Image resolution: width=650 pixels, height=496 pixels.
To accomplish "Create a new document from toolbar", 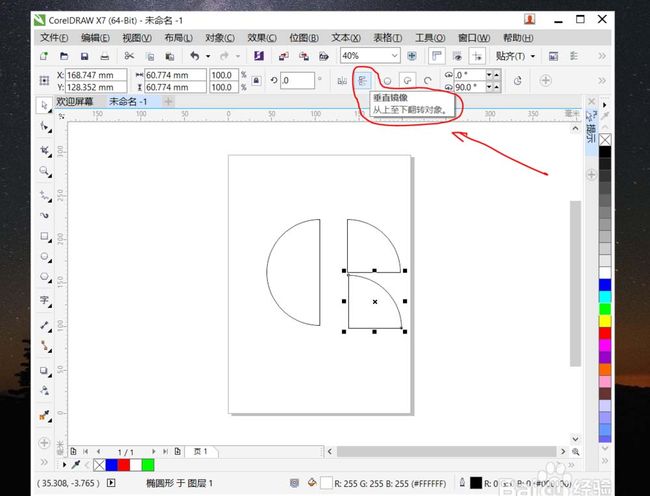I will (x=44, y=56).
